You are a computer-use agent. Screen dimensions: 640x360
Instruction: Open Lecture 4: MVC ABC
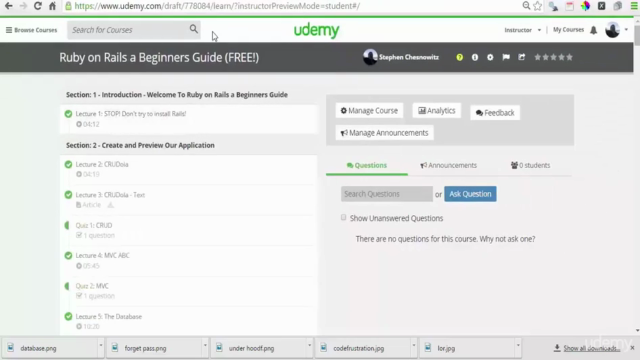pyautogui.click(x=102, y=256)
